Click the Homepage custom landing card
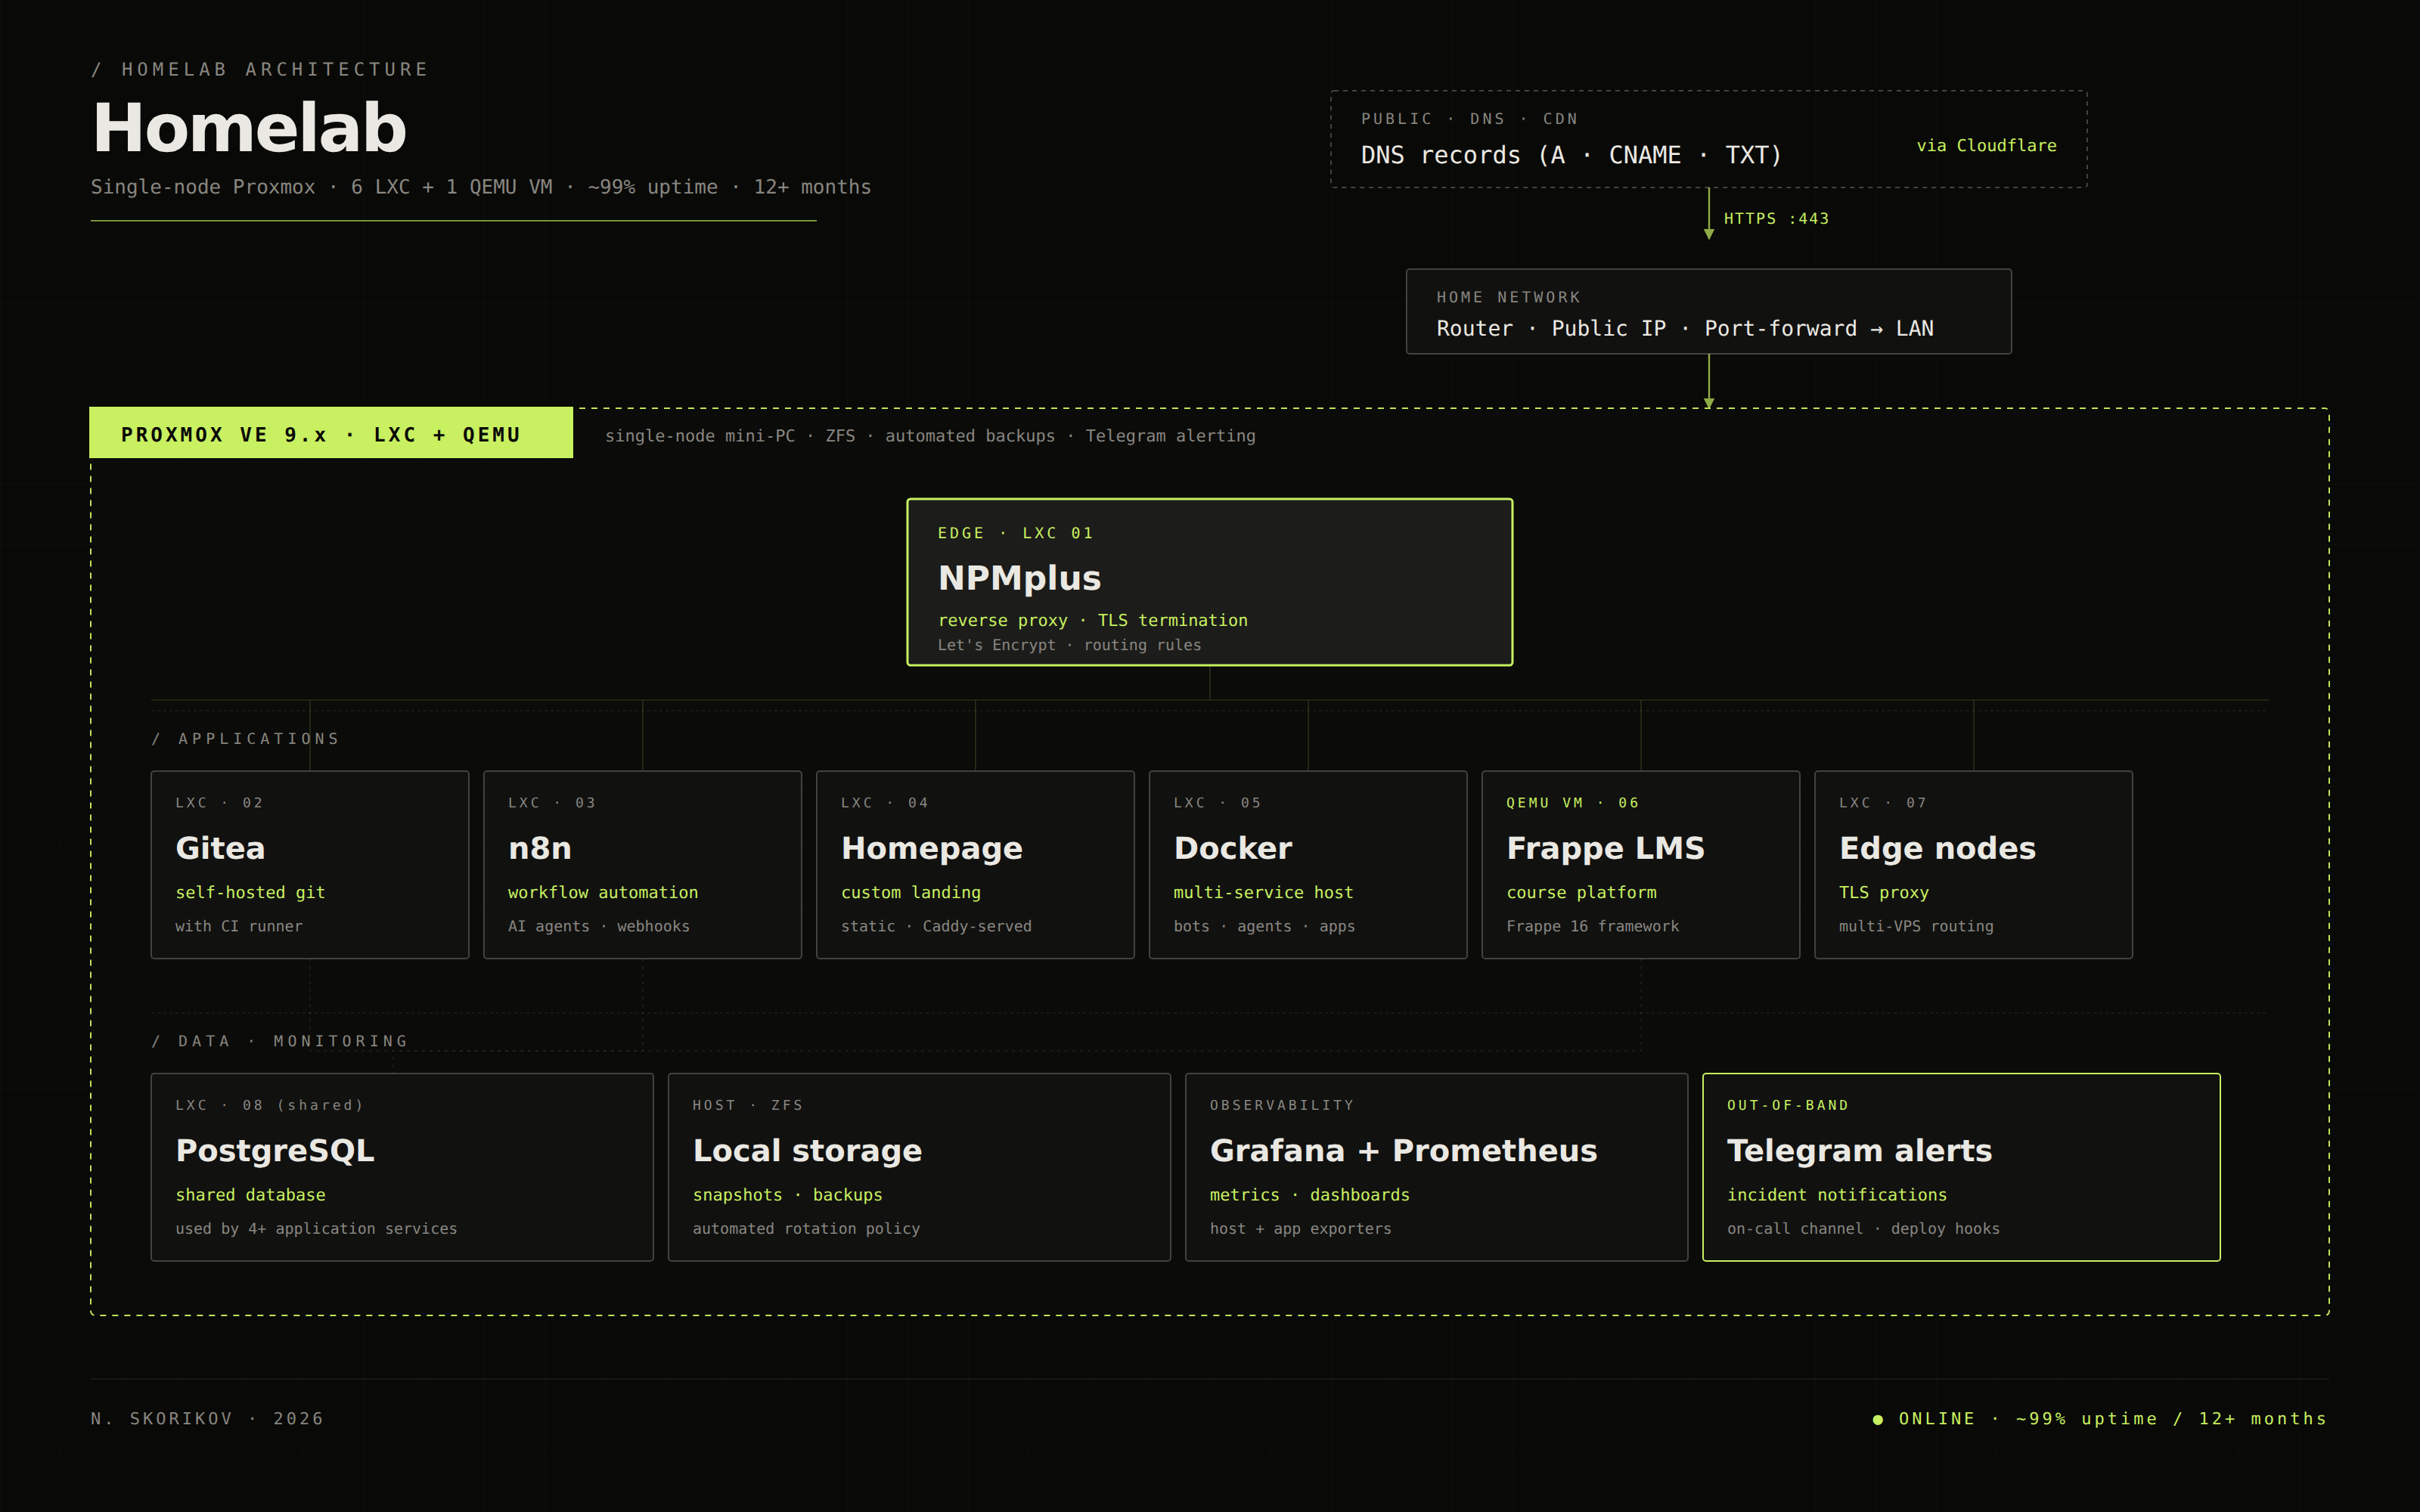Image resolution: width=2420 pixels, height=1512 pixels. pyautogui.click(x=975, y=864)
